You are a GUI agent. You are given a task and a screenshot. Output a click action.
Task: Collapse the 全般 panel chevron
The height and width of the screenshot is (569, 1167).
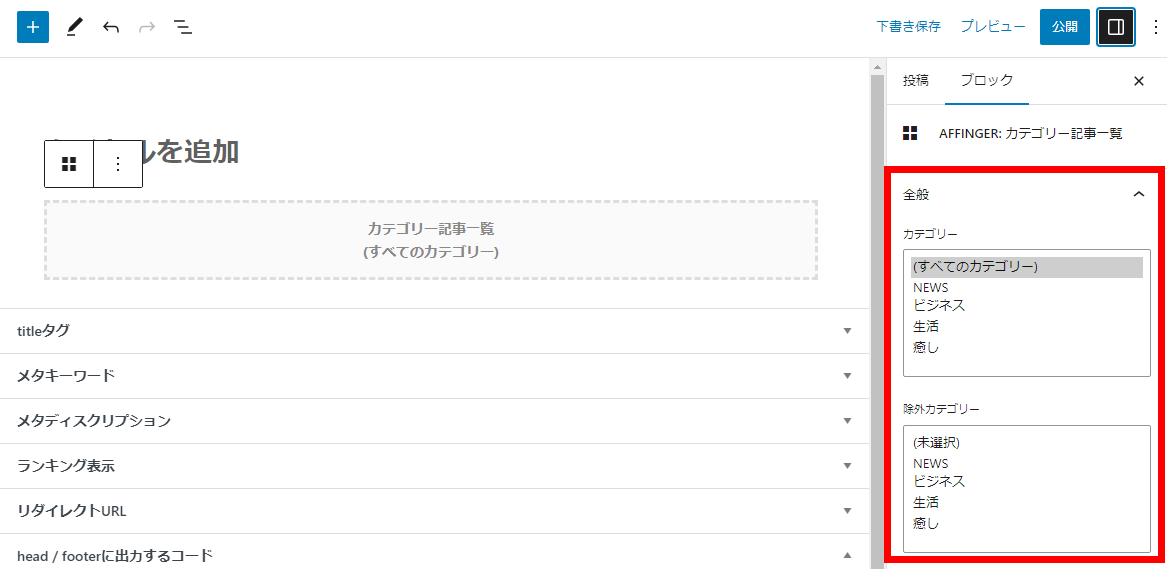[1138, 194]
